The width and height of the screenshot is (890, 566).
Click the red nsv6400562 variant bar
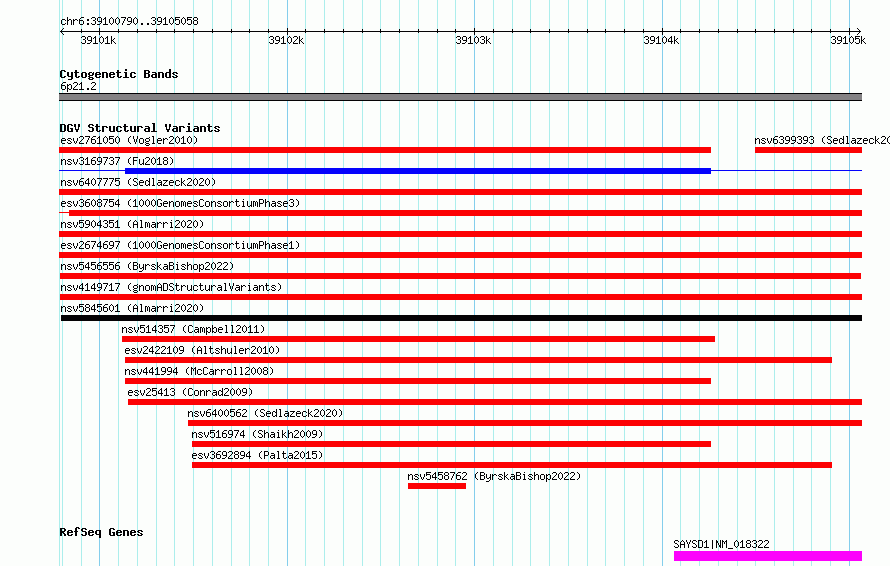(x=525, y=423)
